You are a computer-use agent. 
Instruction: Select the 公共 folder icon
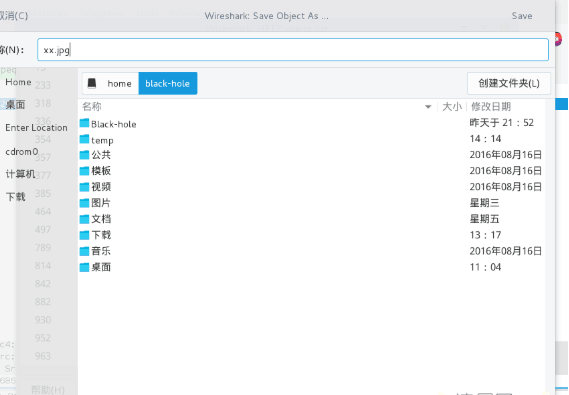tap(85, 155)
